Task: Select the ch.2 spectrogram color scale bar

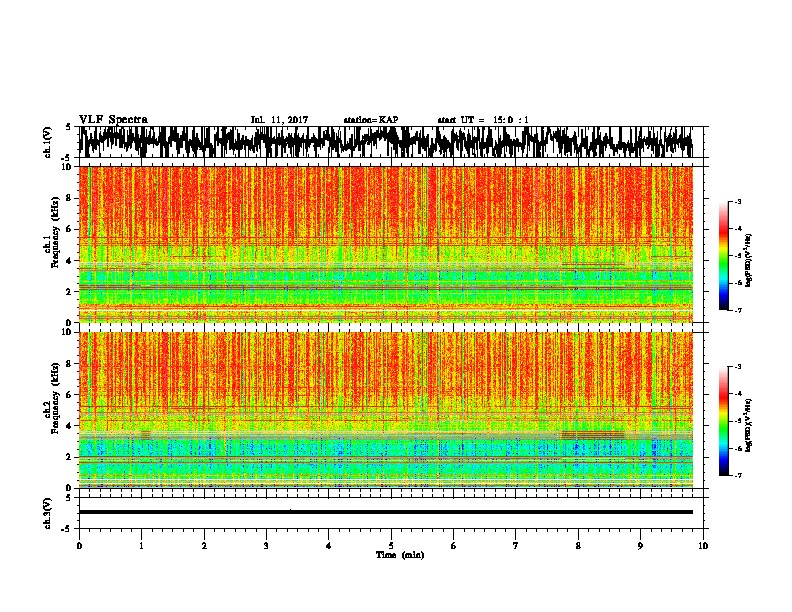Action: 723,421
